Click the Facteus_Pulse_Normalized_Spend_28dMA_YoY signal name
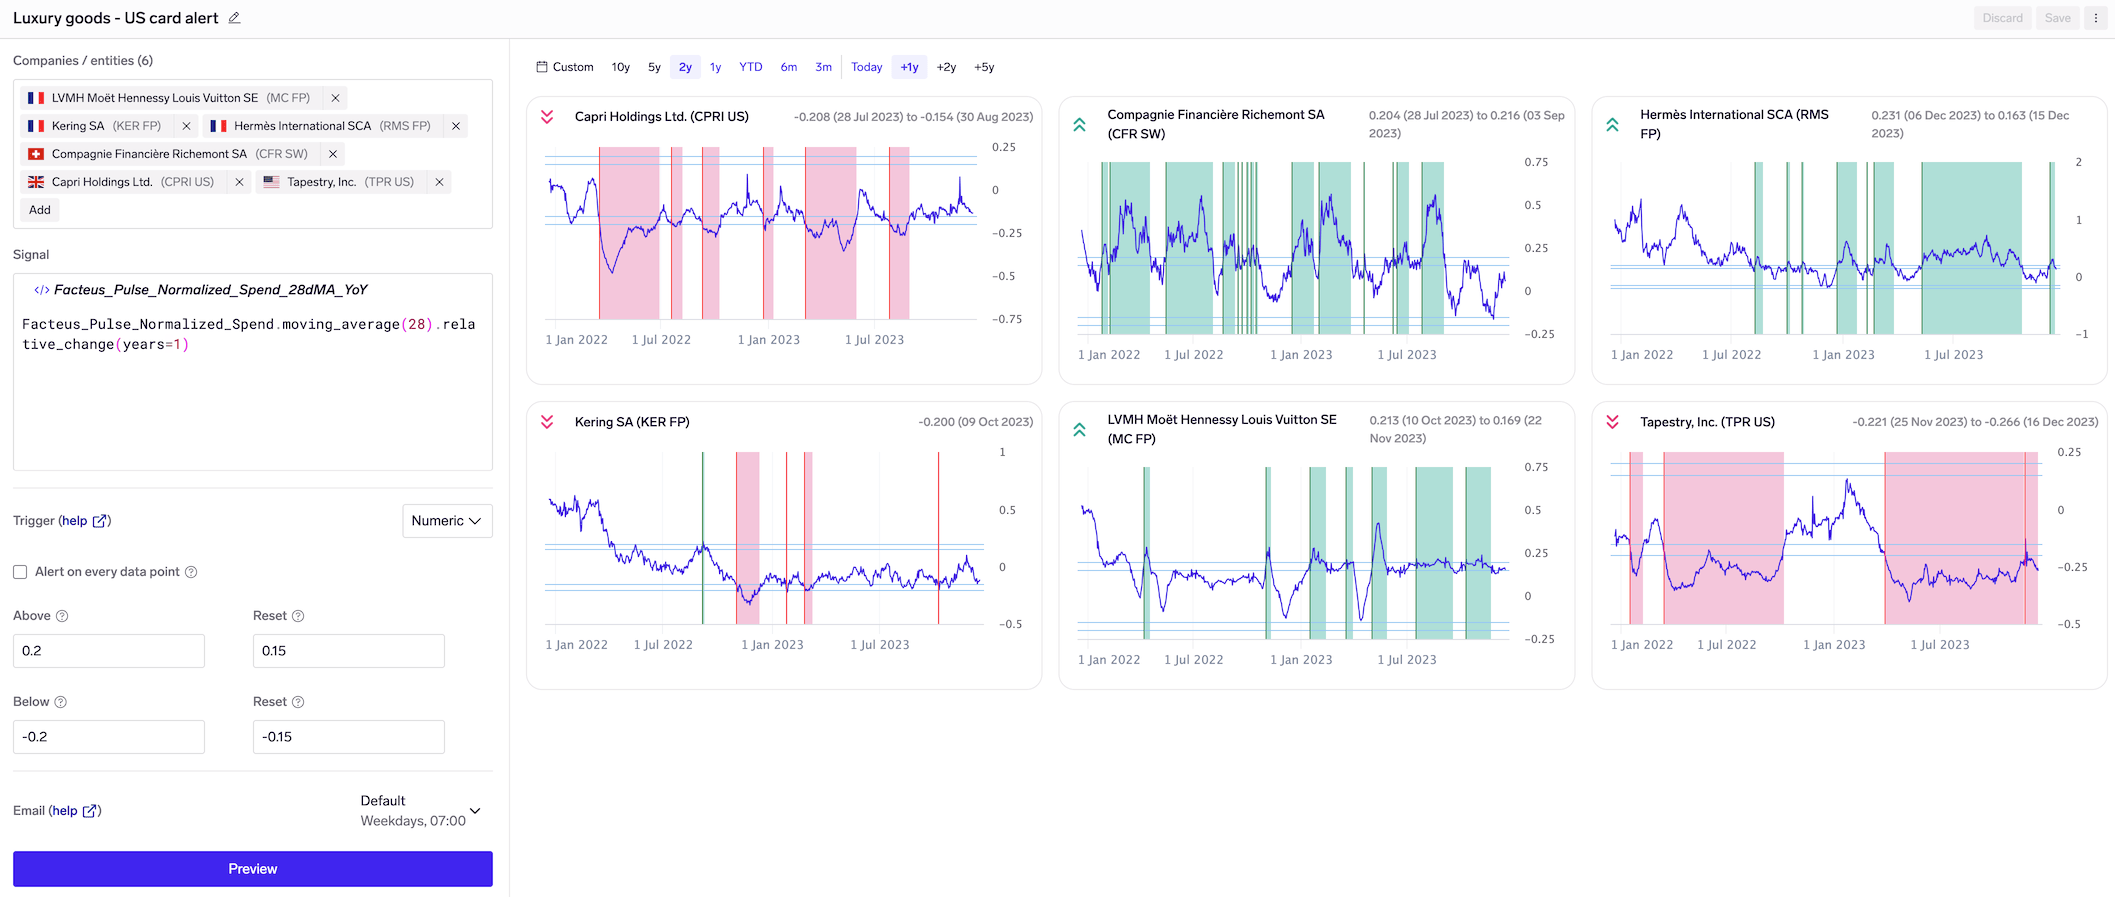The image size is (2115, 897). pyautogui.click(x=211, y=290)
